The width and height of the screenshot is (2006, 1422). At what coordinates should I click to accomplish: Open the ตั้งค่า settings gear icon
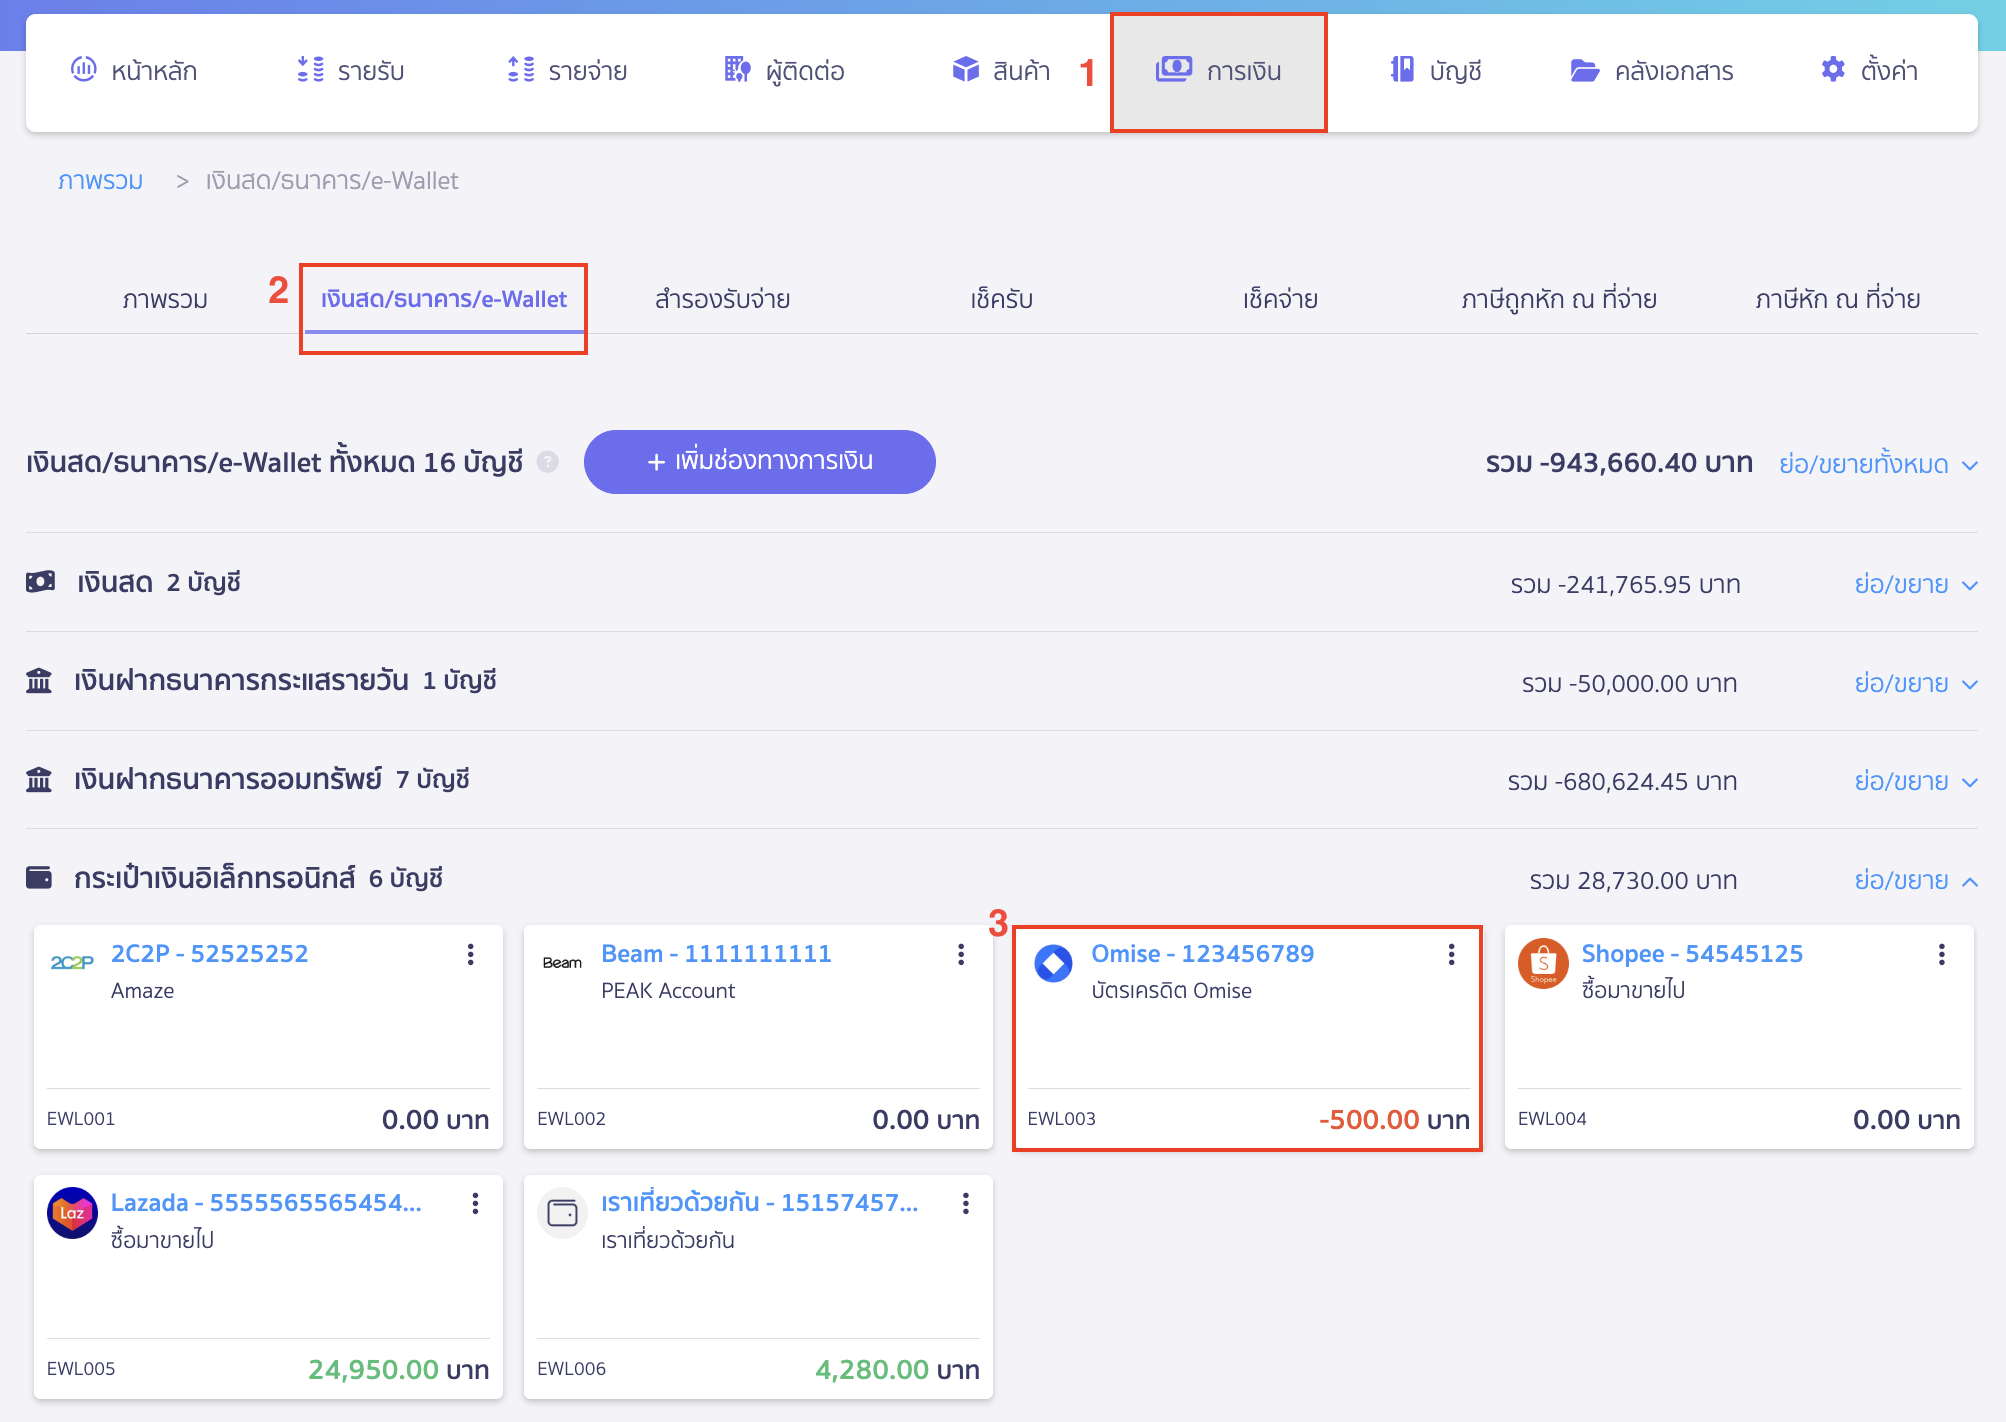click(x=1832, y=70)
